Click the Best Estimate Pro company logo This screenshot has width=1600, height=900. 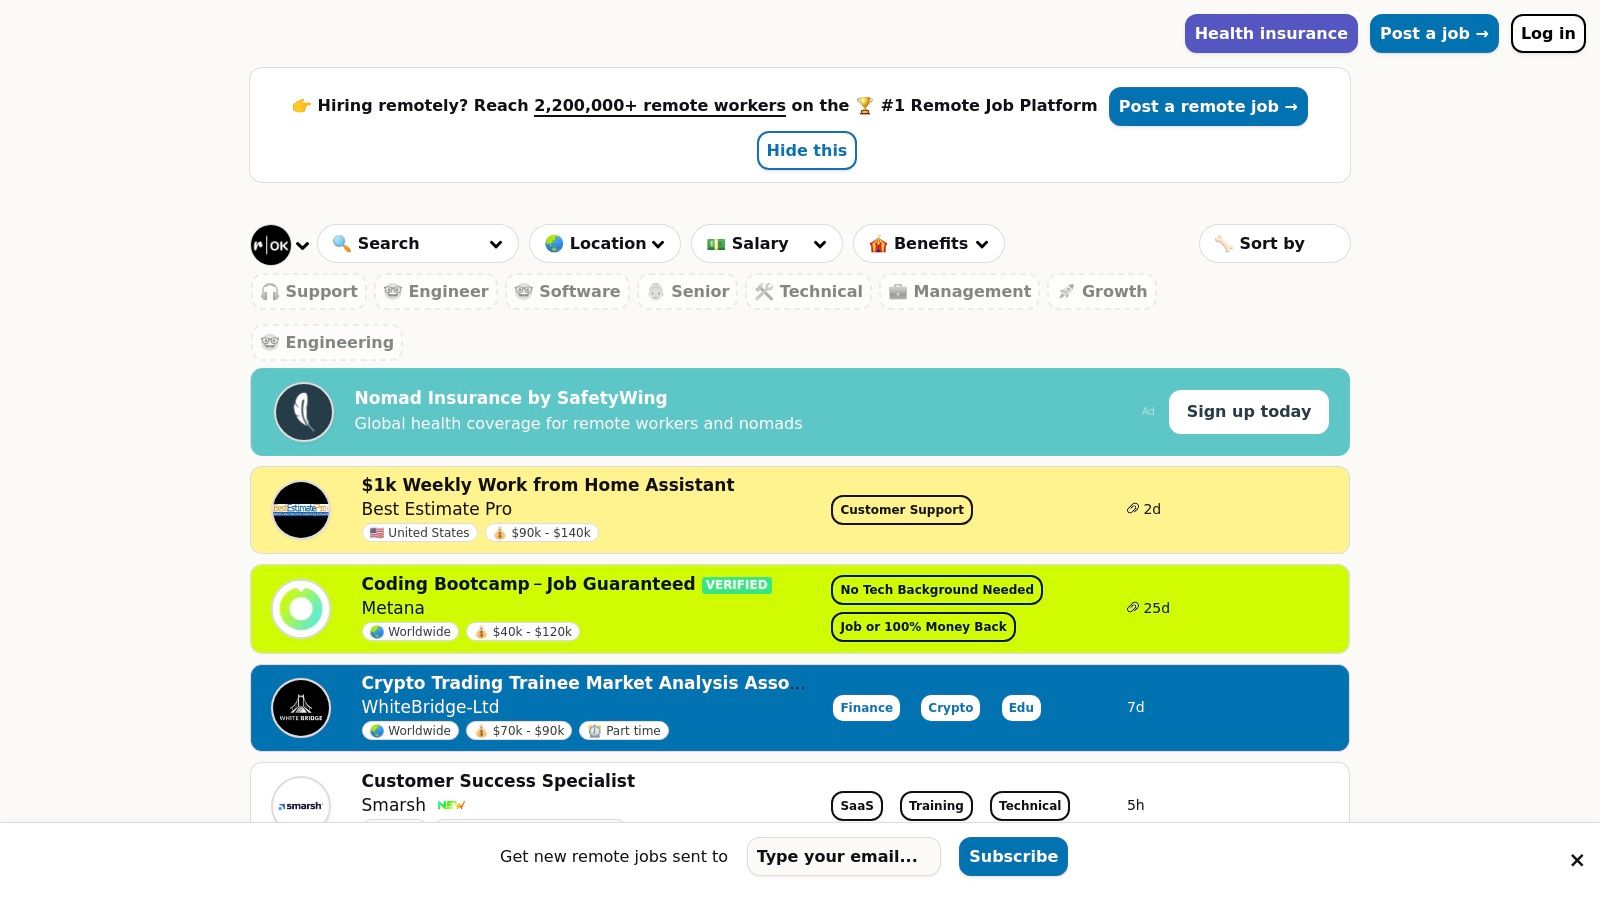click(301, 509)
